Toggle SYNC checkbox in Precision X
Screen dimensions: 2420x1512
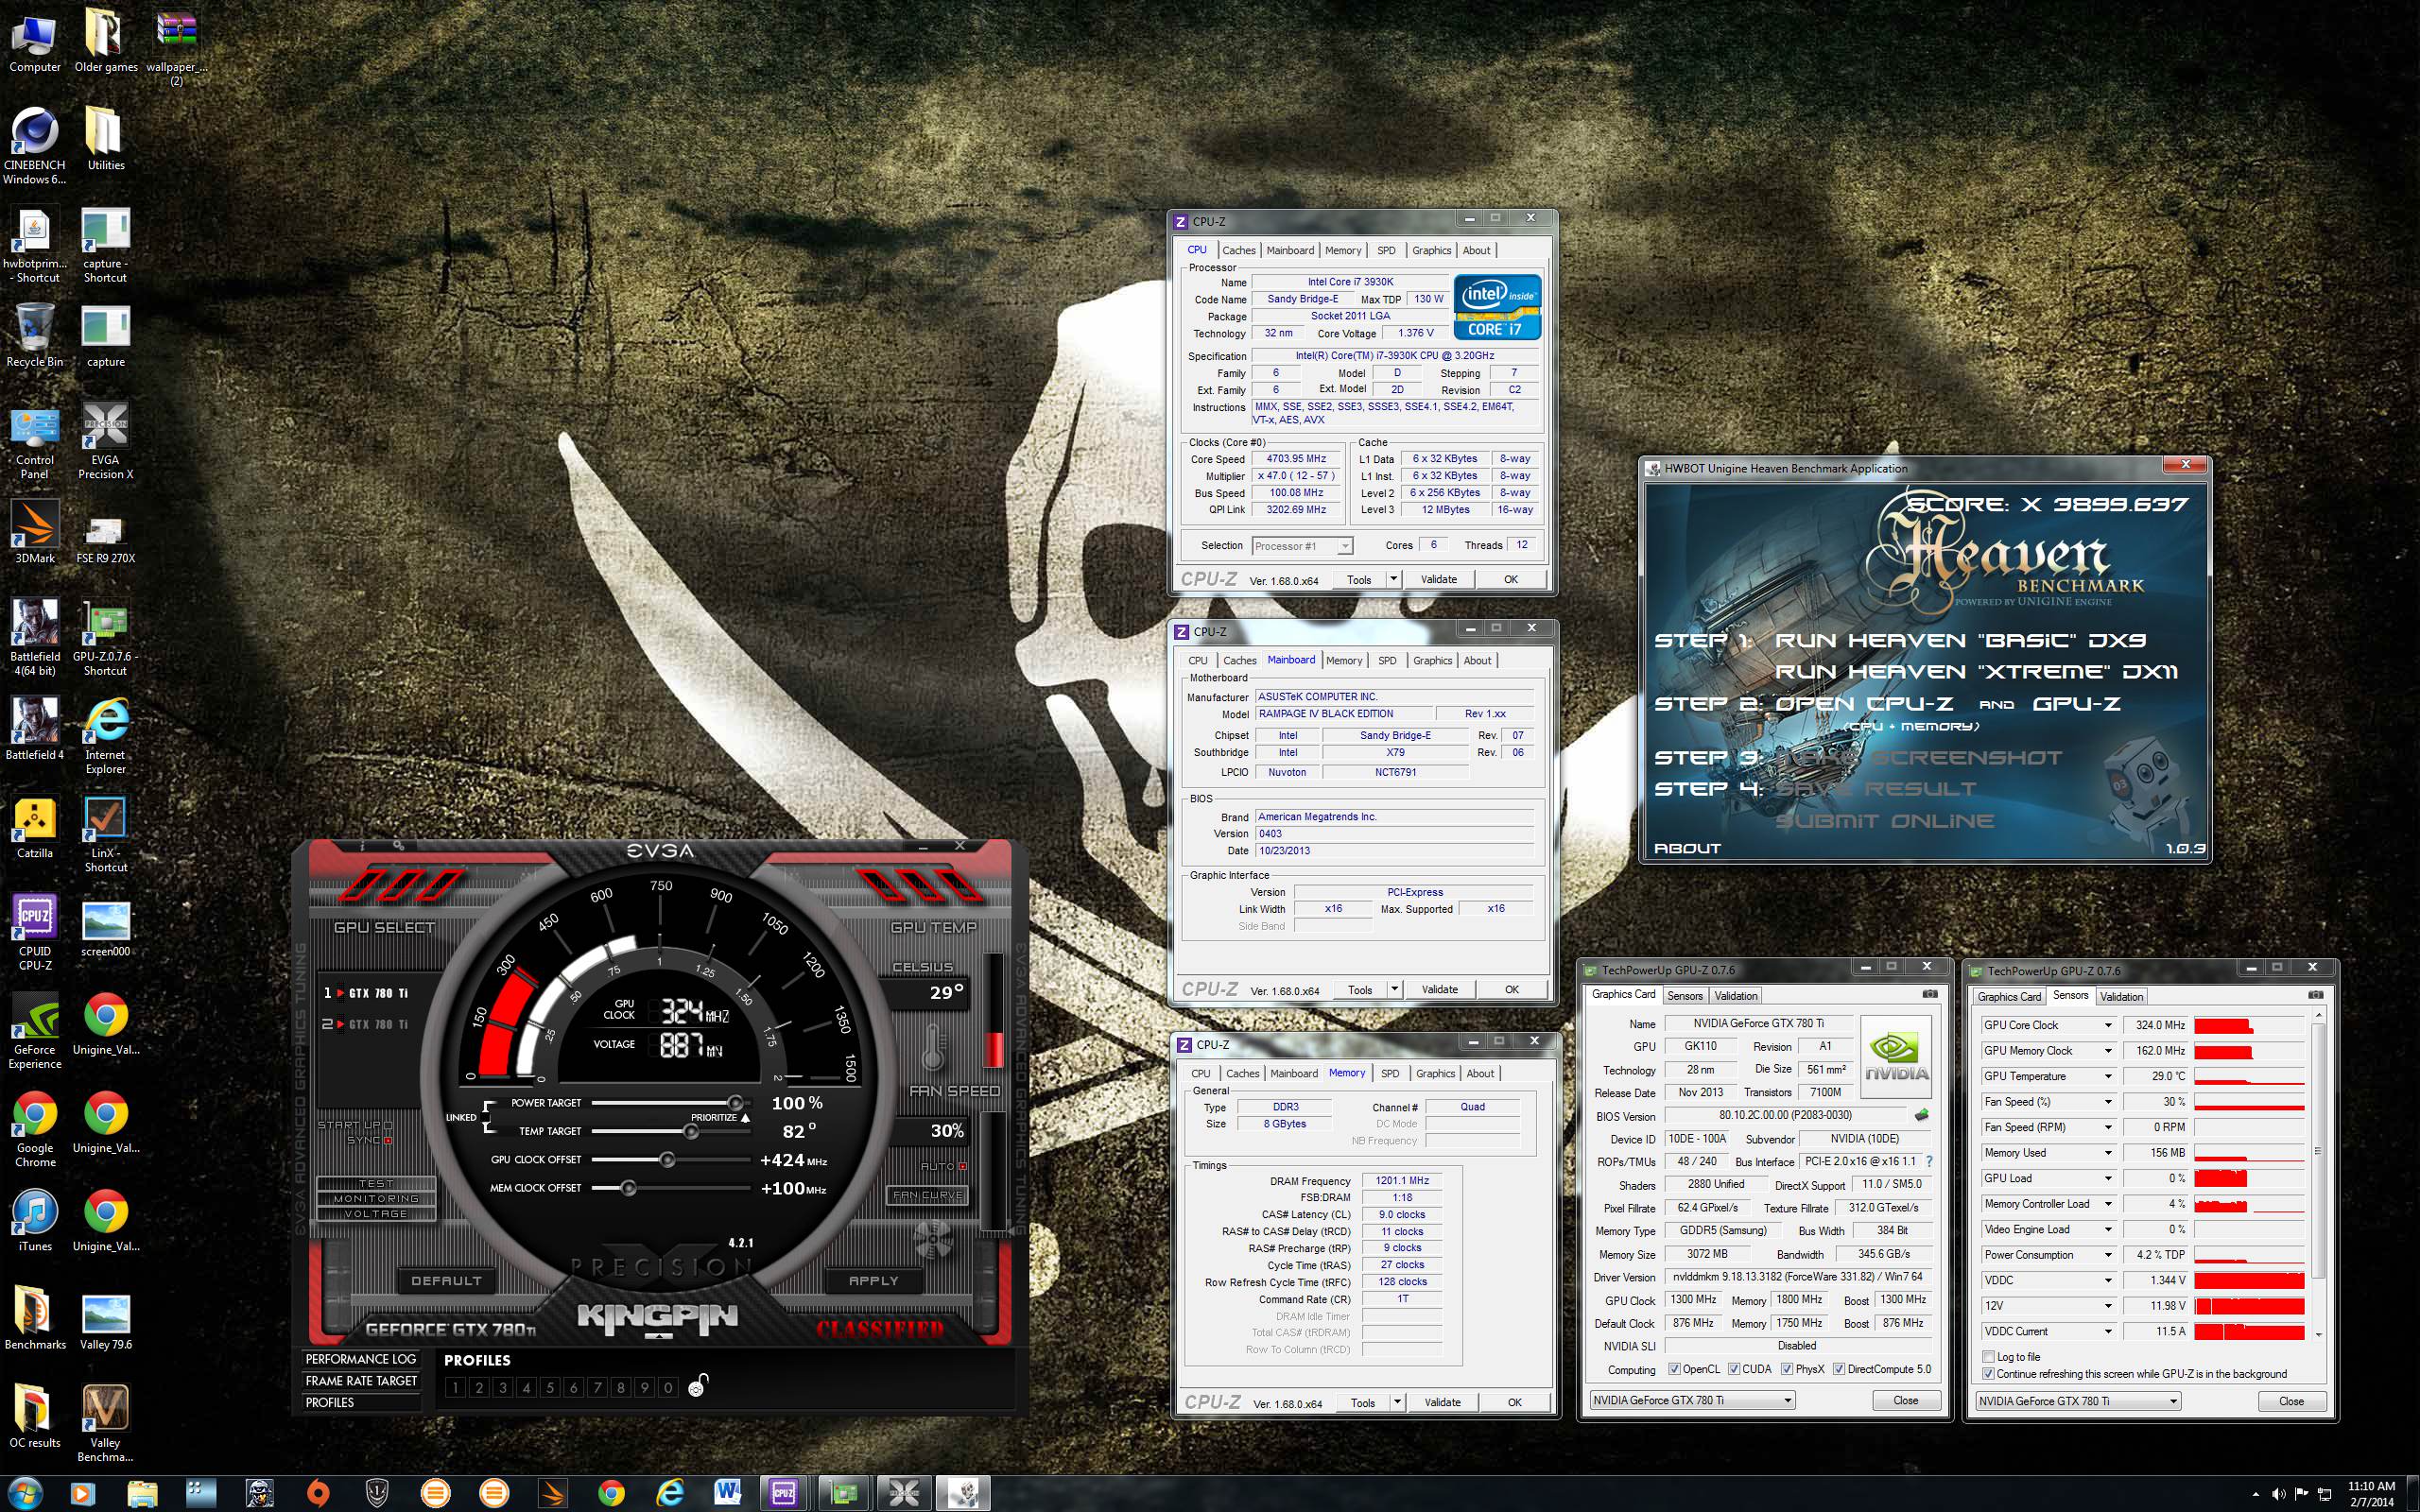click(x=388, y=1140)
